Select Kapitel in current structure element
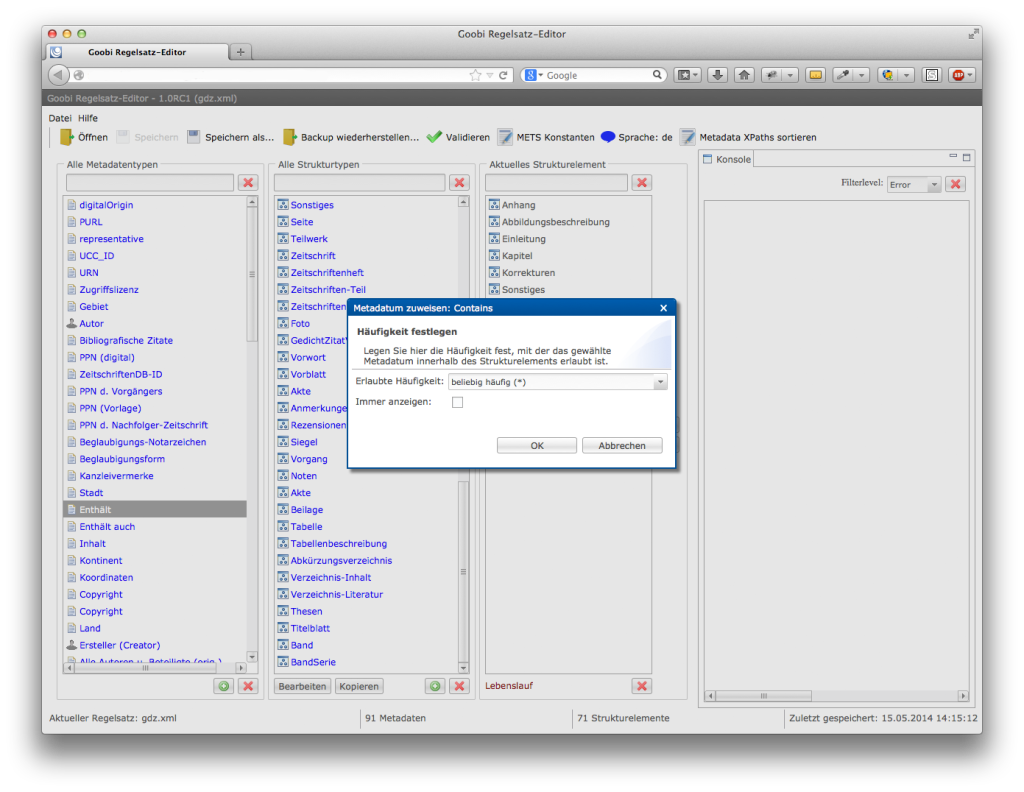Screen dimensions: 1024x792 [x=517, y=256]
